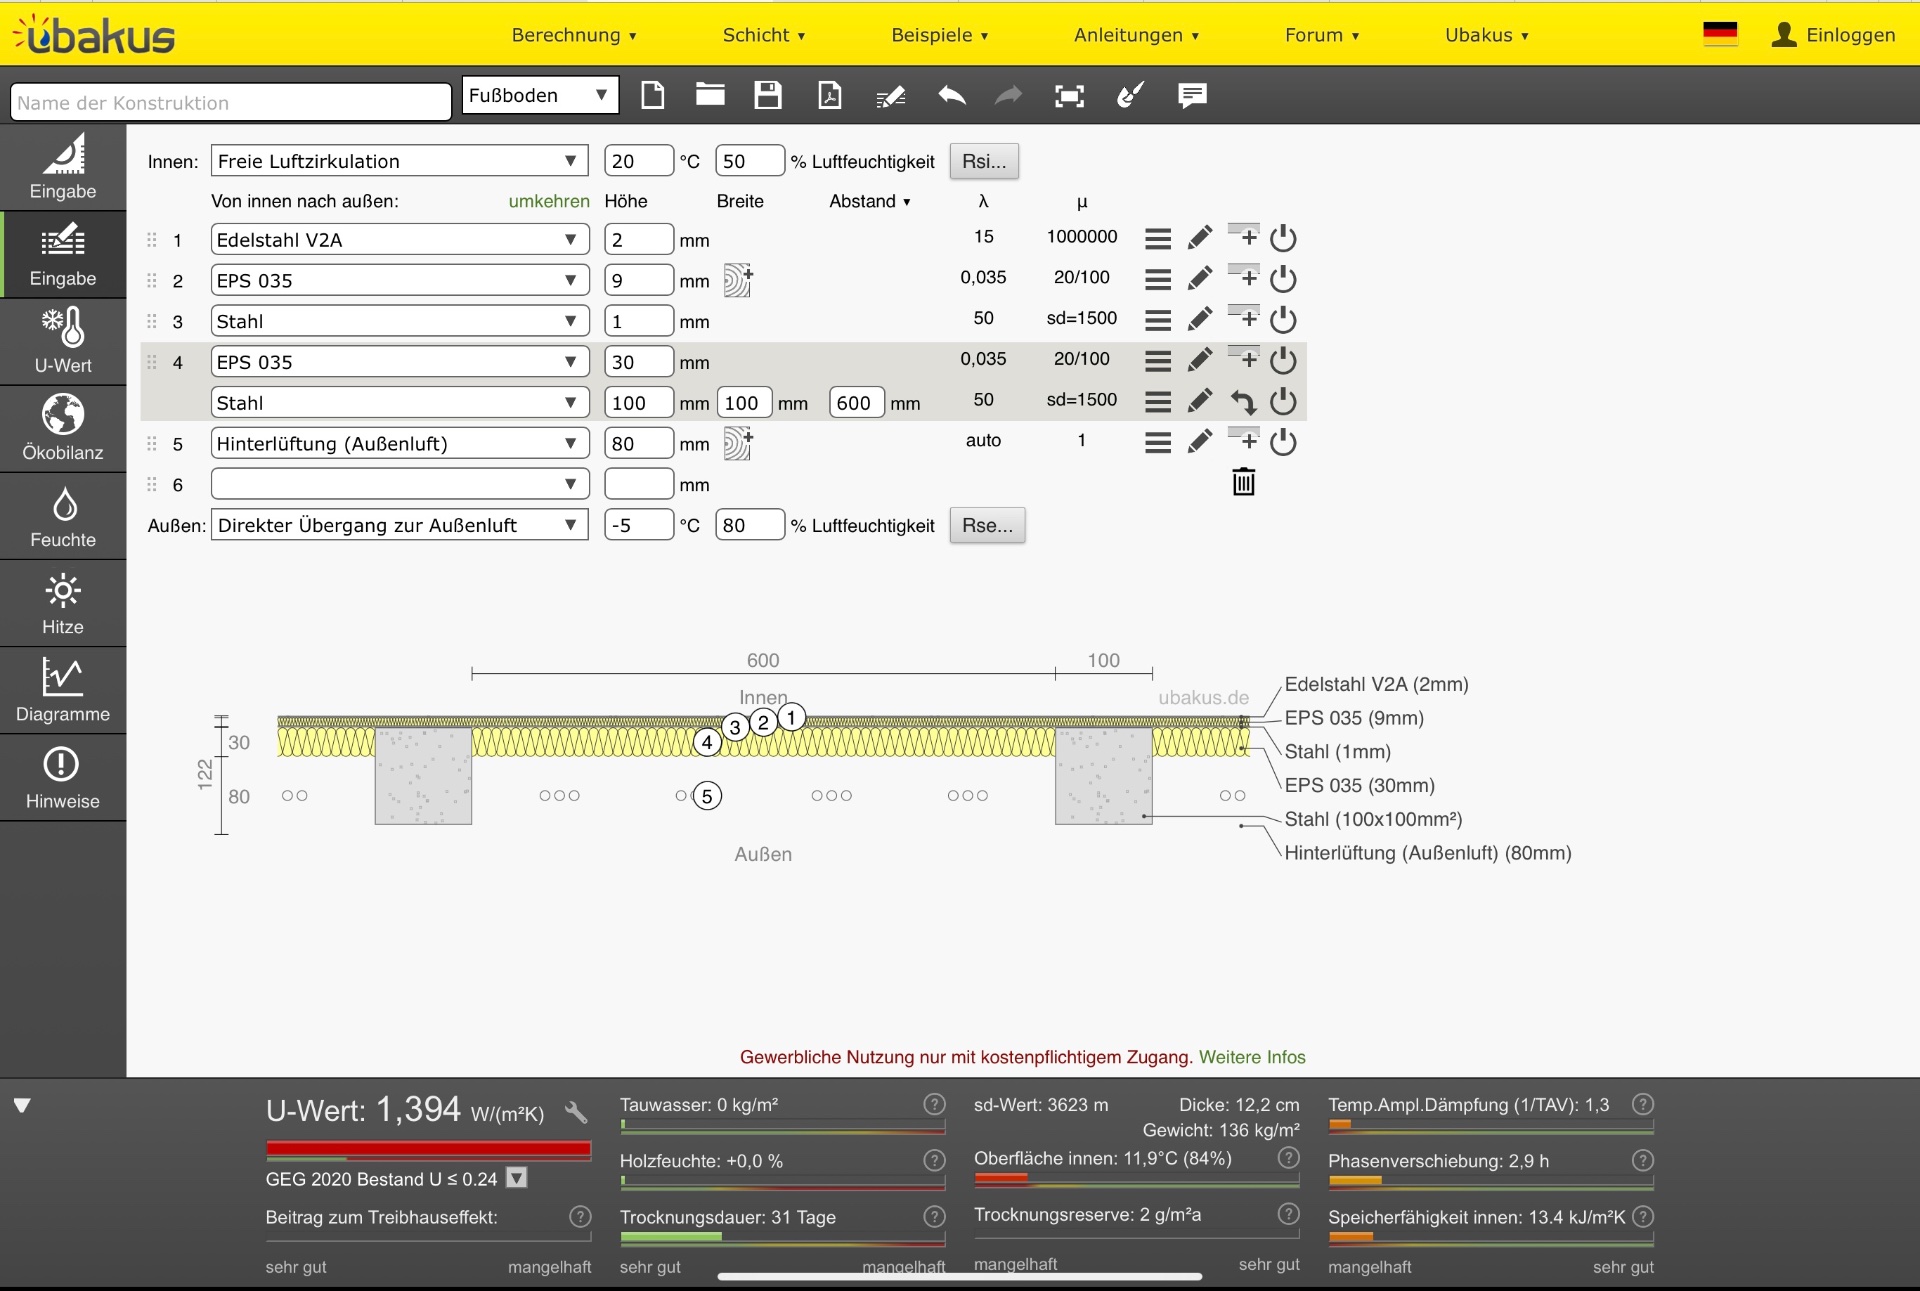Click the save floppy disk icon
1920x1291 pixels.
768,96
